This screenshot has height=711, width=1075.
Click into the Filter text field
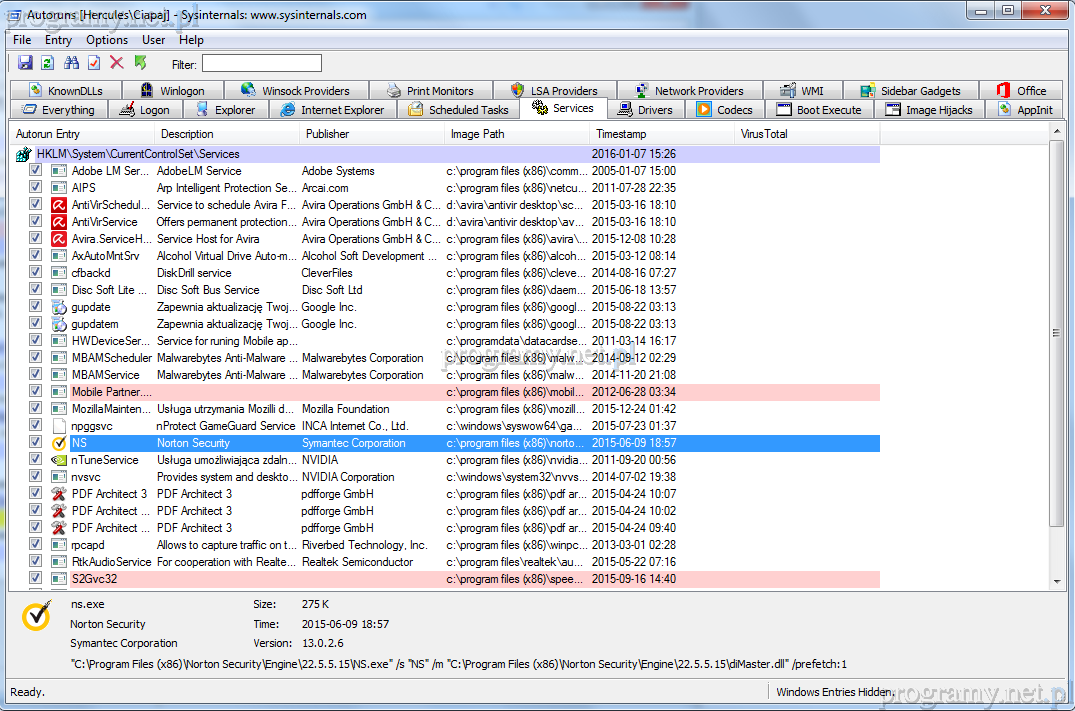pos(262,64)
